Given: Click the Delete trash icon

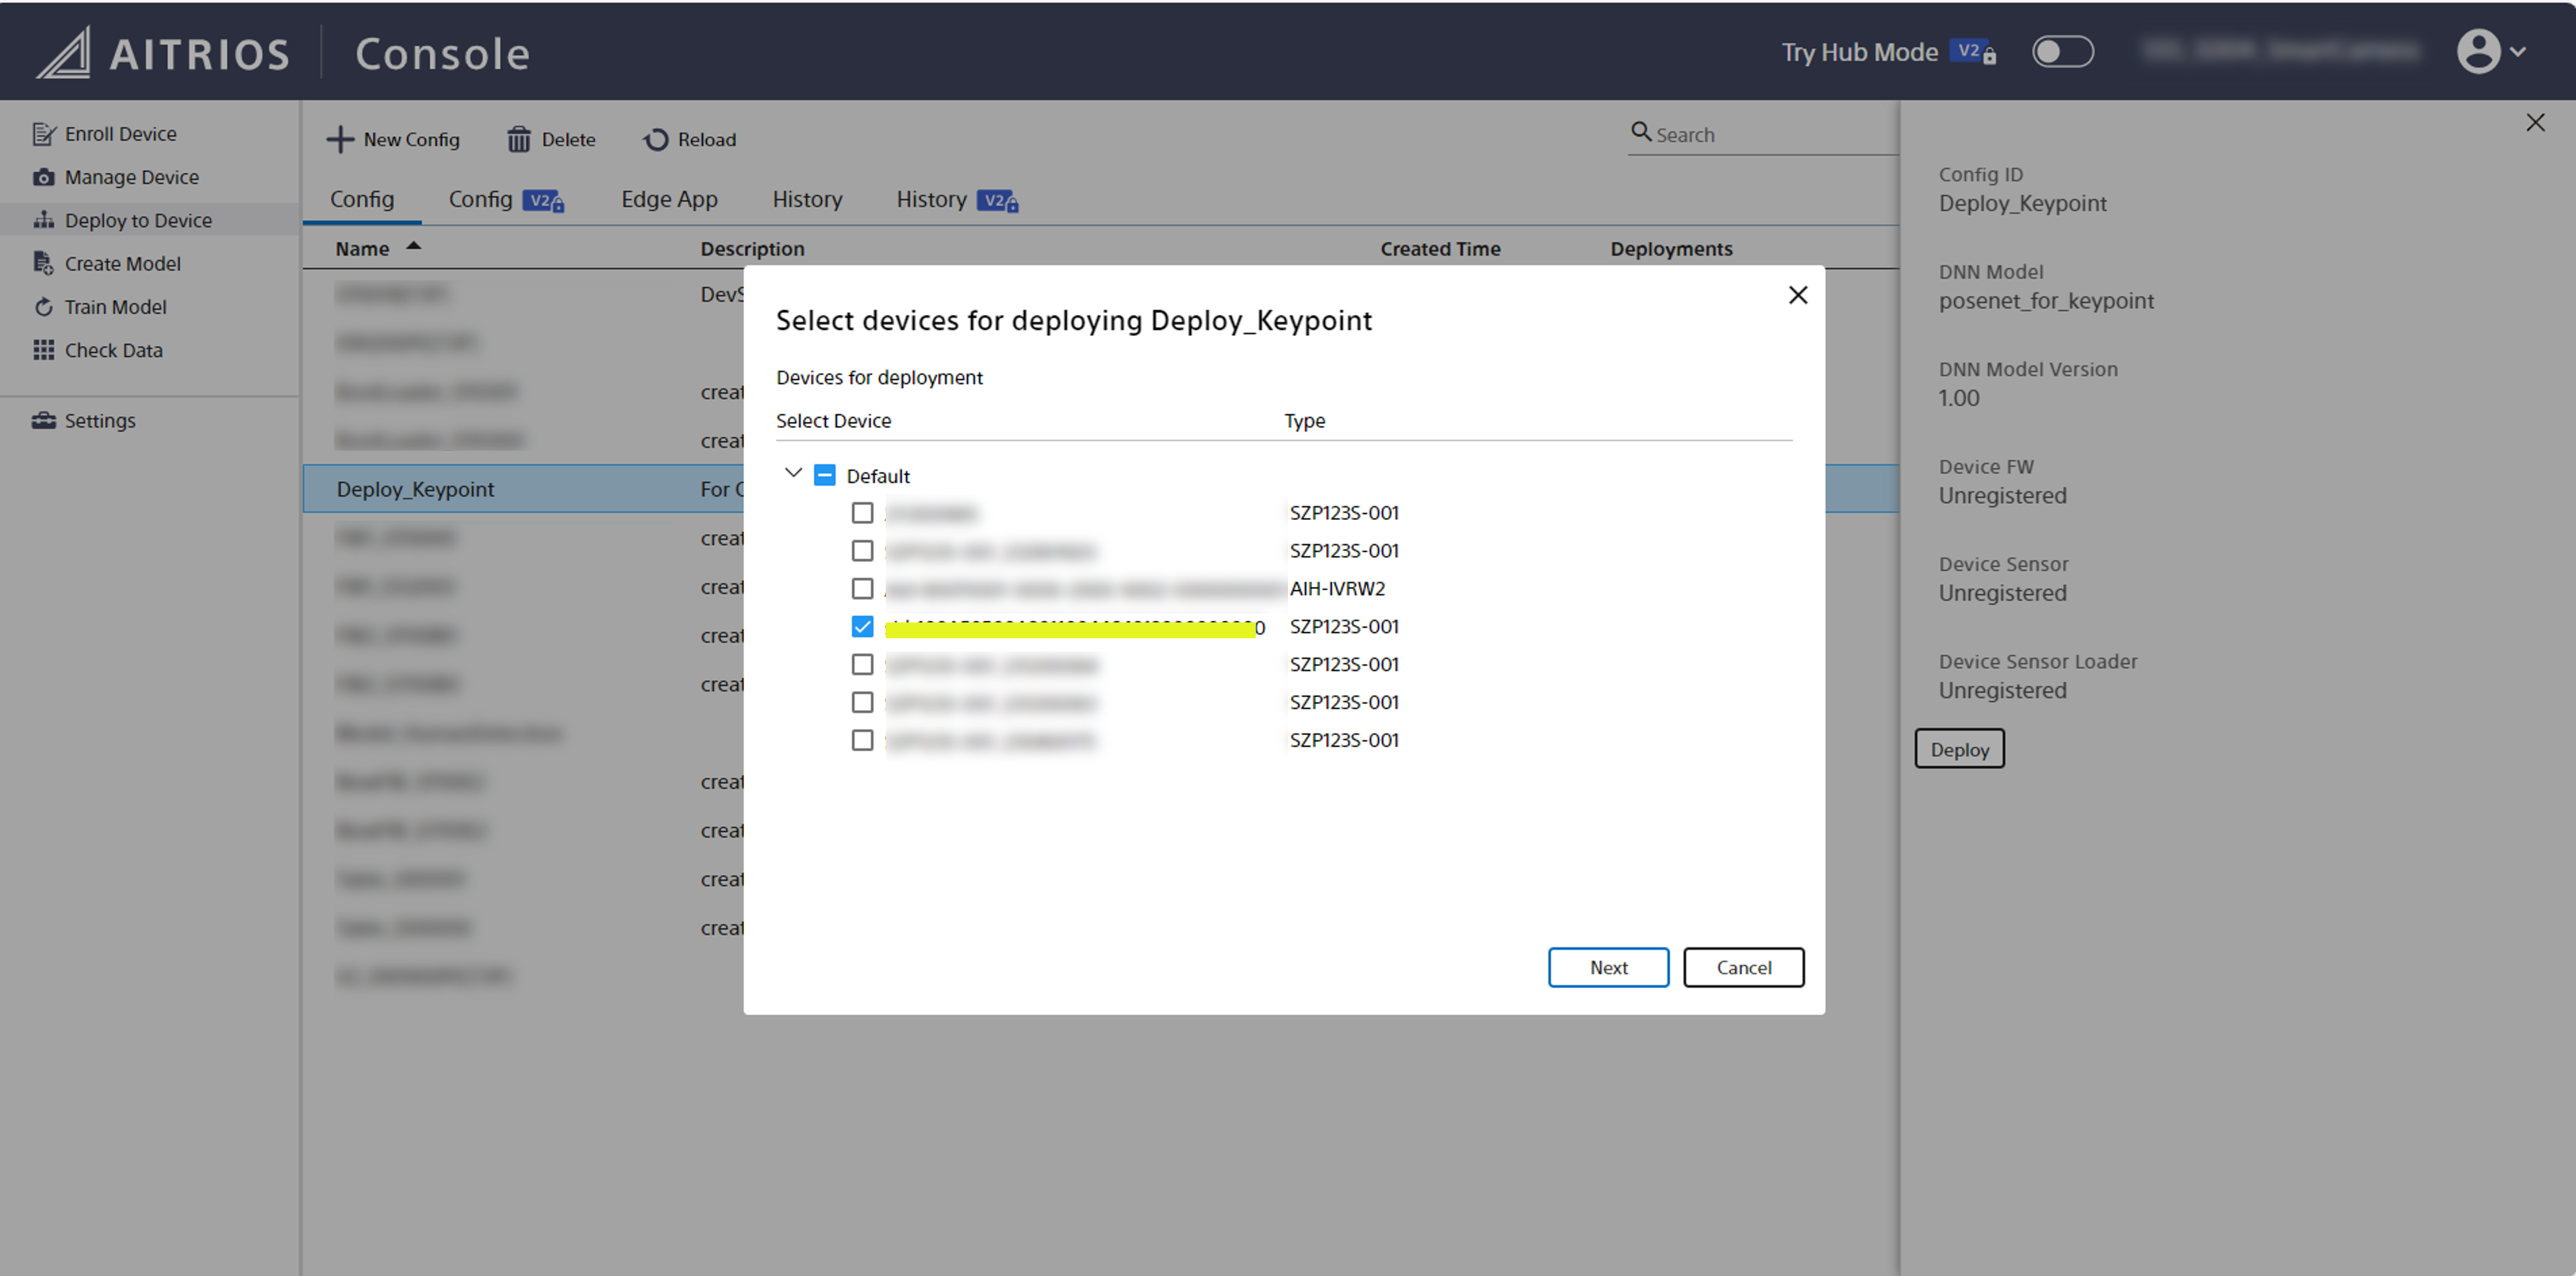Looking at the screenshot, I should (518, 140).
